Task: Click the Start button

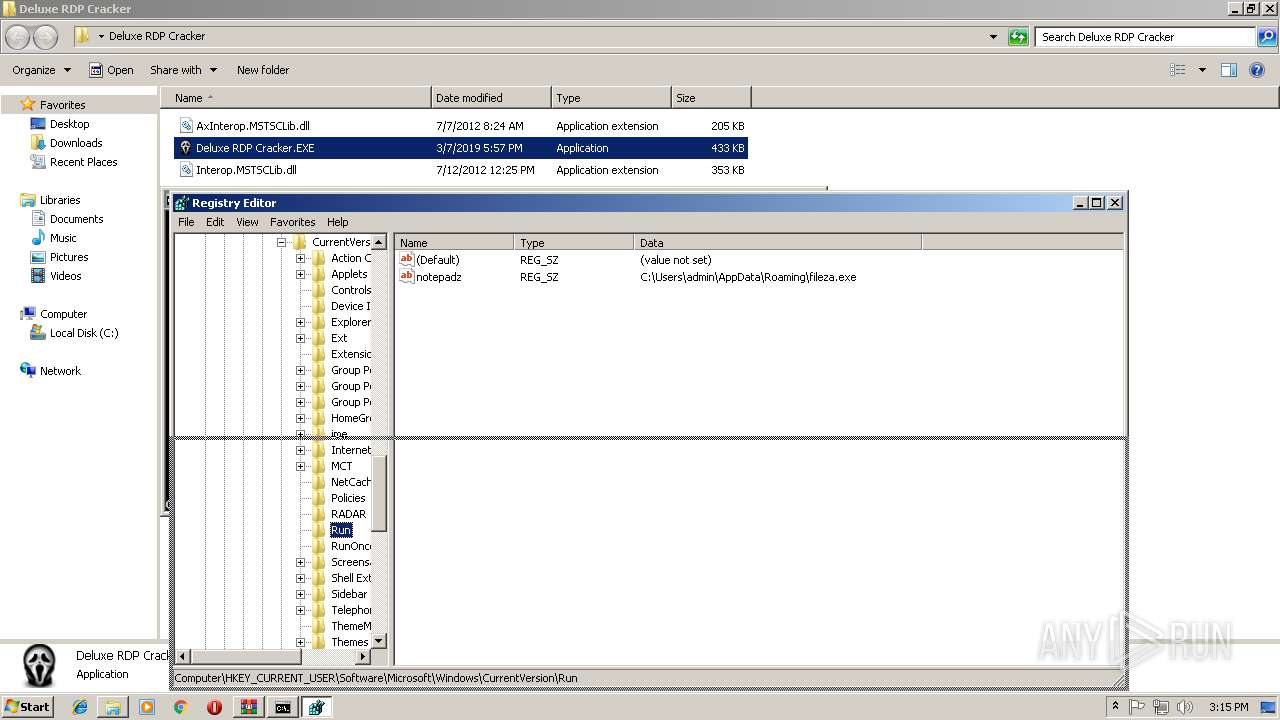Action: (28, 707)
